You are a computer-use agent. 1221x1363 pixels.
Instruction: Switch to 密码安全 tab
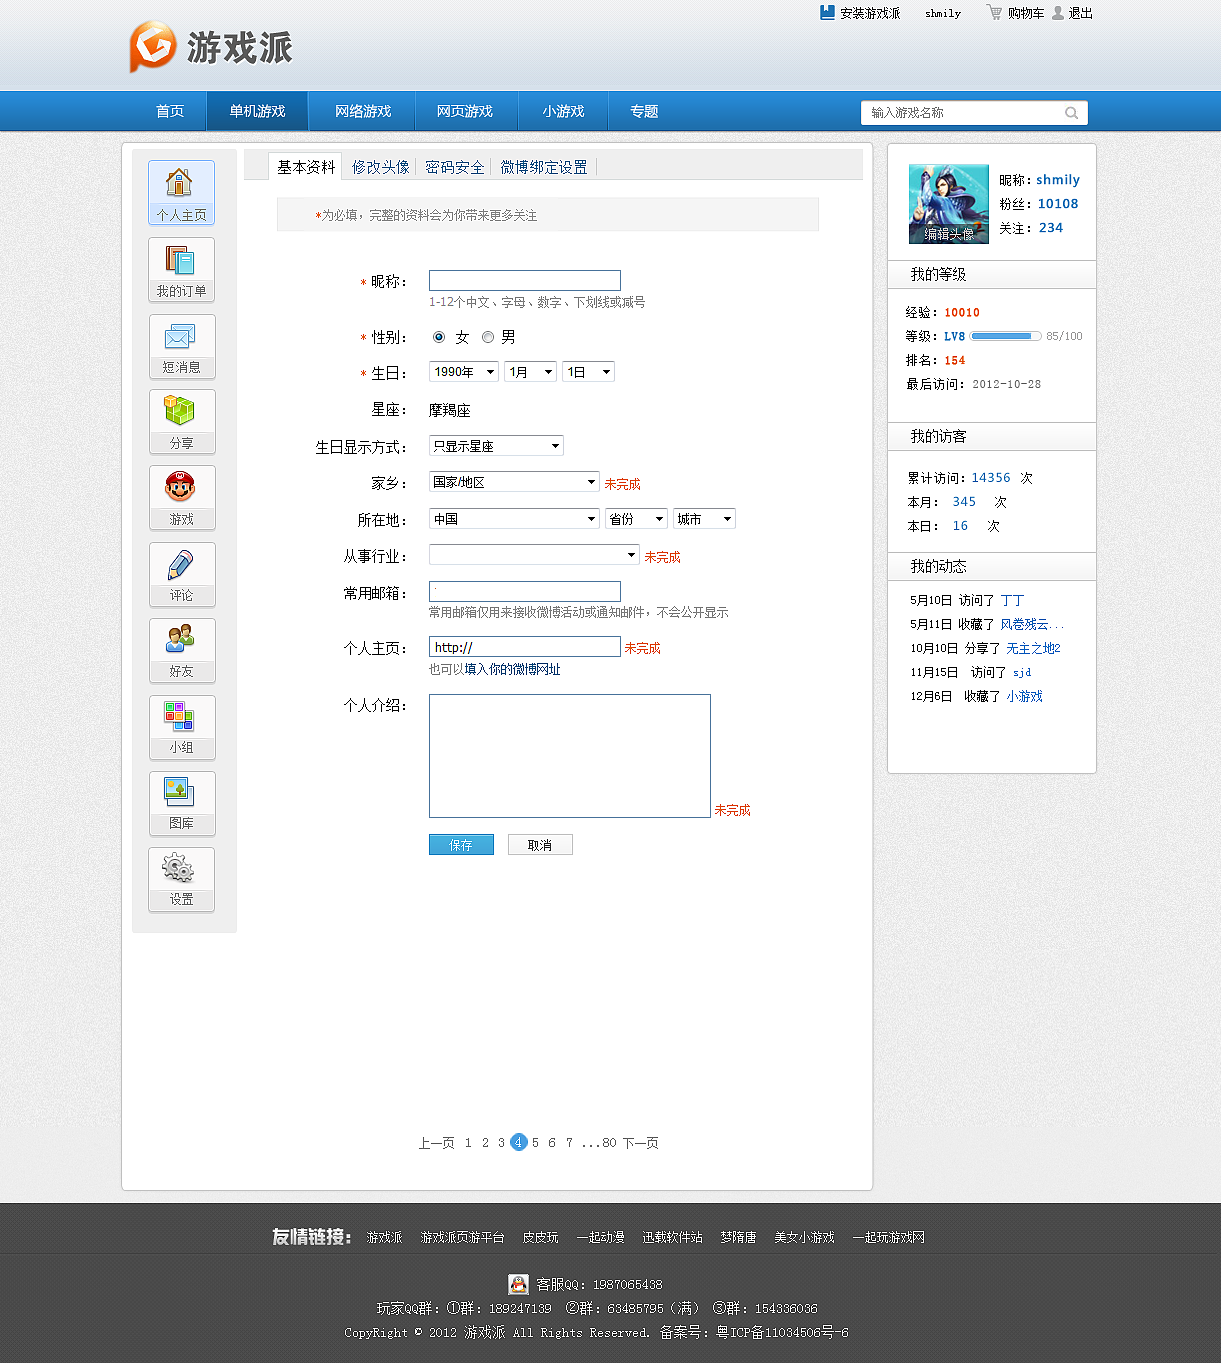[455, 167]
